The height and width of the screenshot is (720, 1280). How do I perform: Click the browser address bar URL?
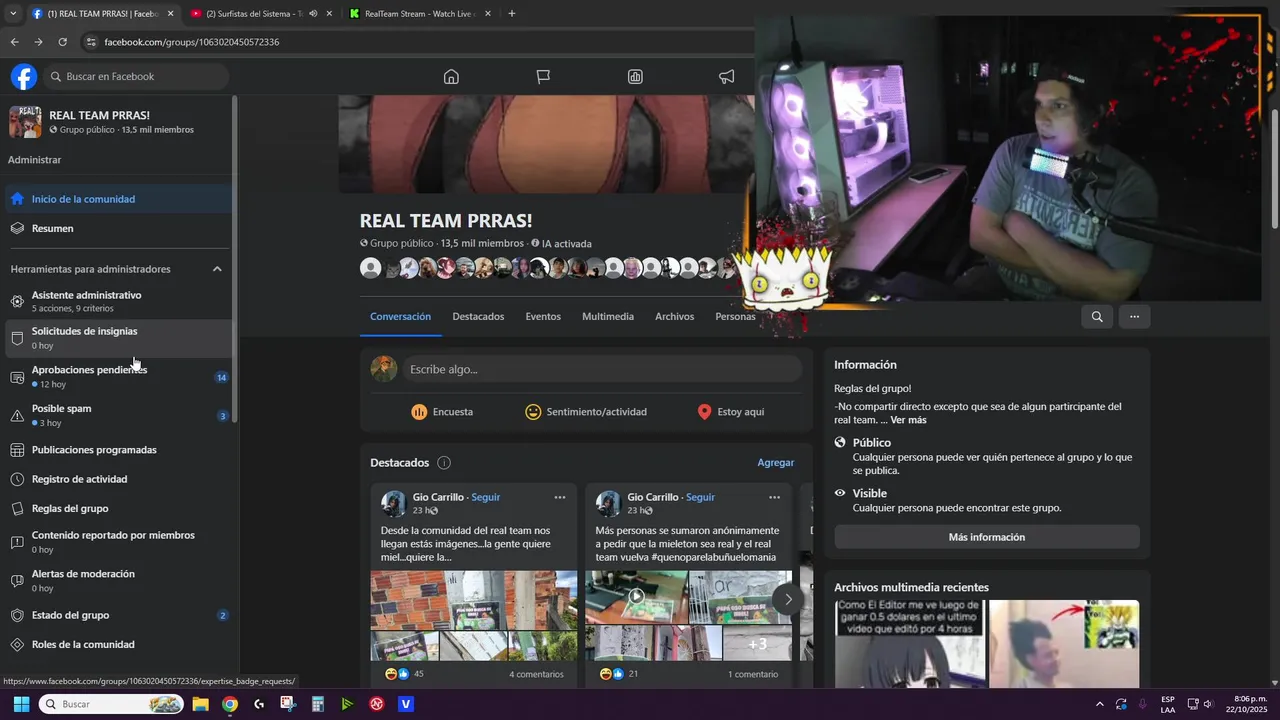point(191,42)
